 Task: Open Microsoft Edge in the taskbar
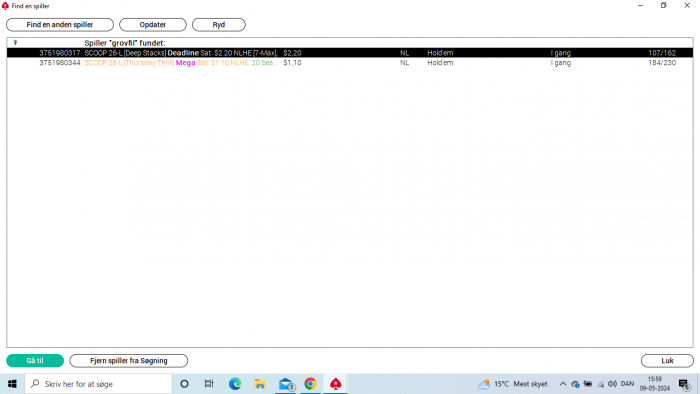(x=235, y=384)
